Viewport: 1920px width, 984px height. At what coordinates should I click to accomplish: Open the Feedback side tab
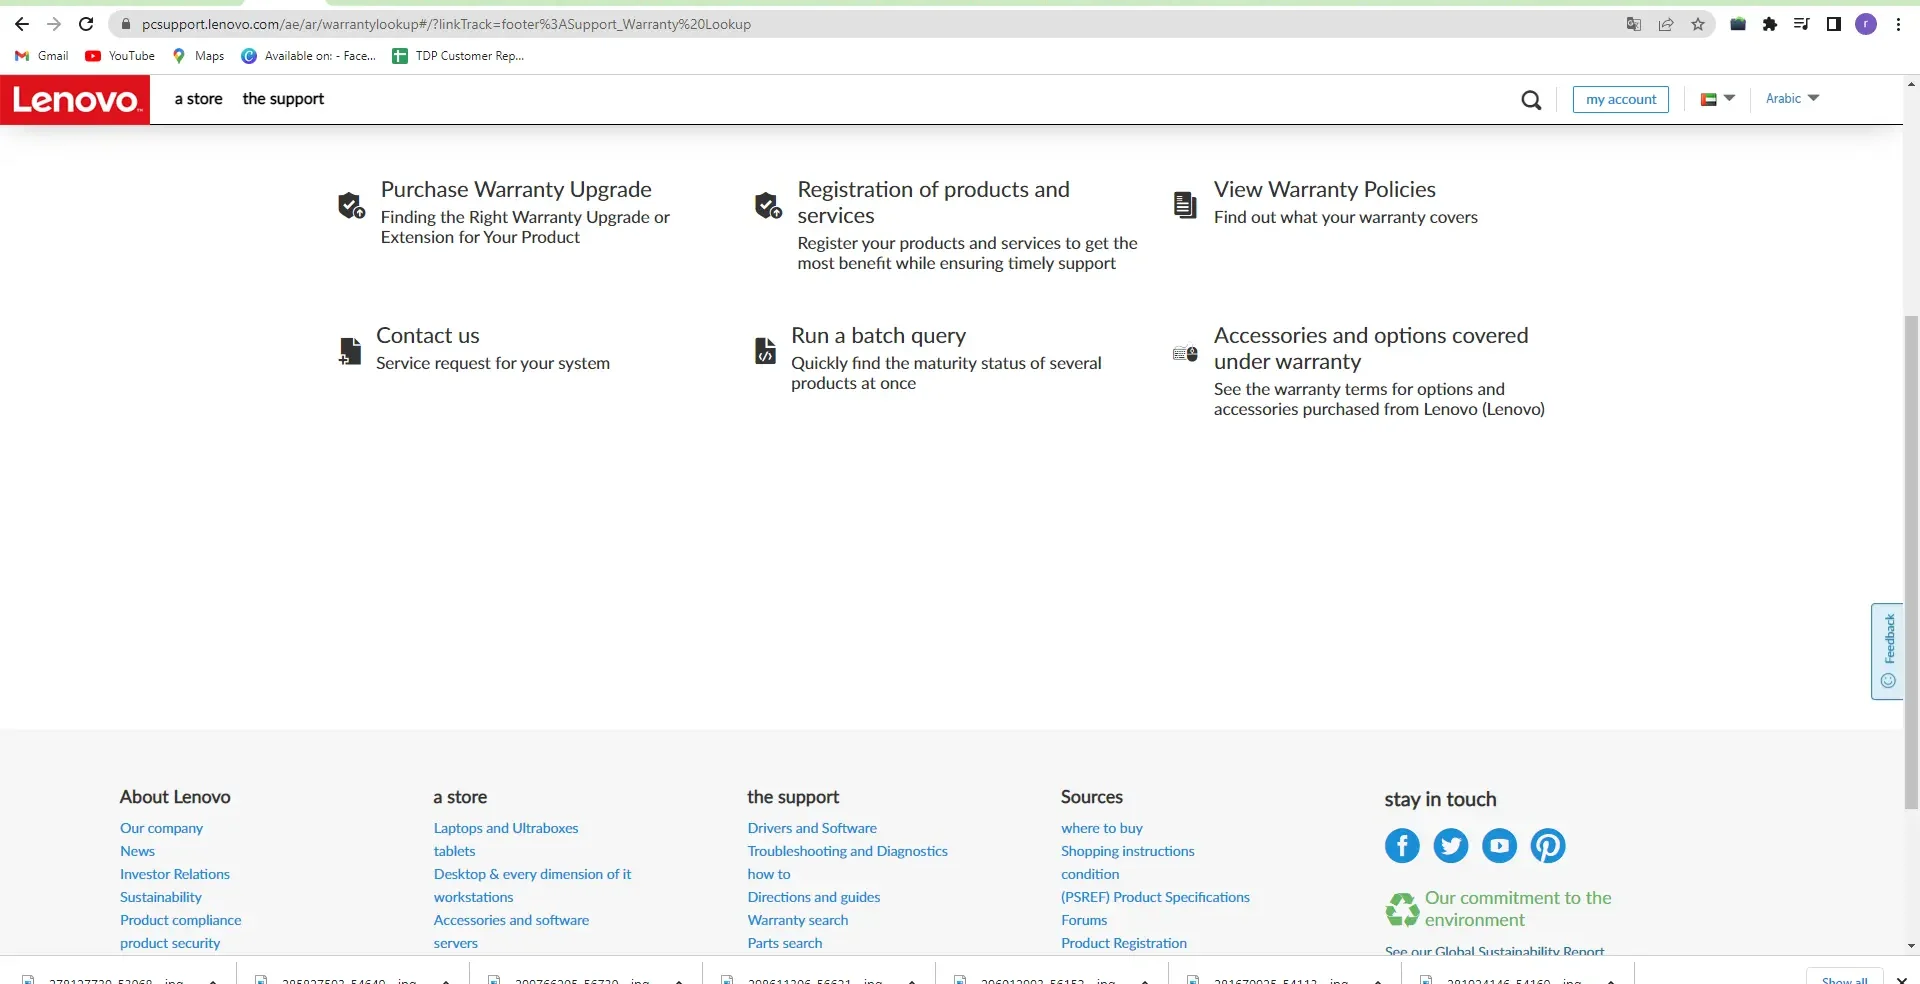[x=1887, y=651]
